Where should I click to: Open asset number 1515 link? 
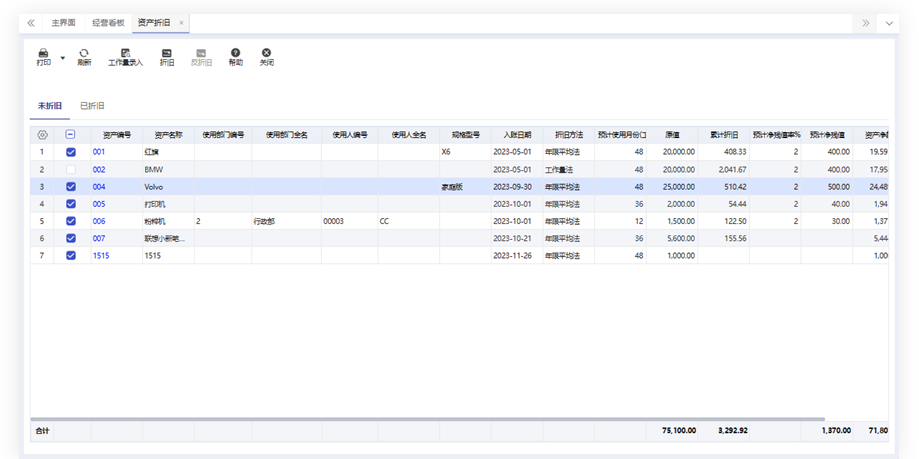[101, 255]
